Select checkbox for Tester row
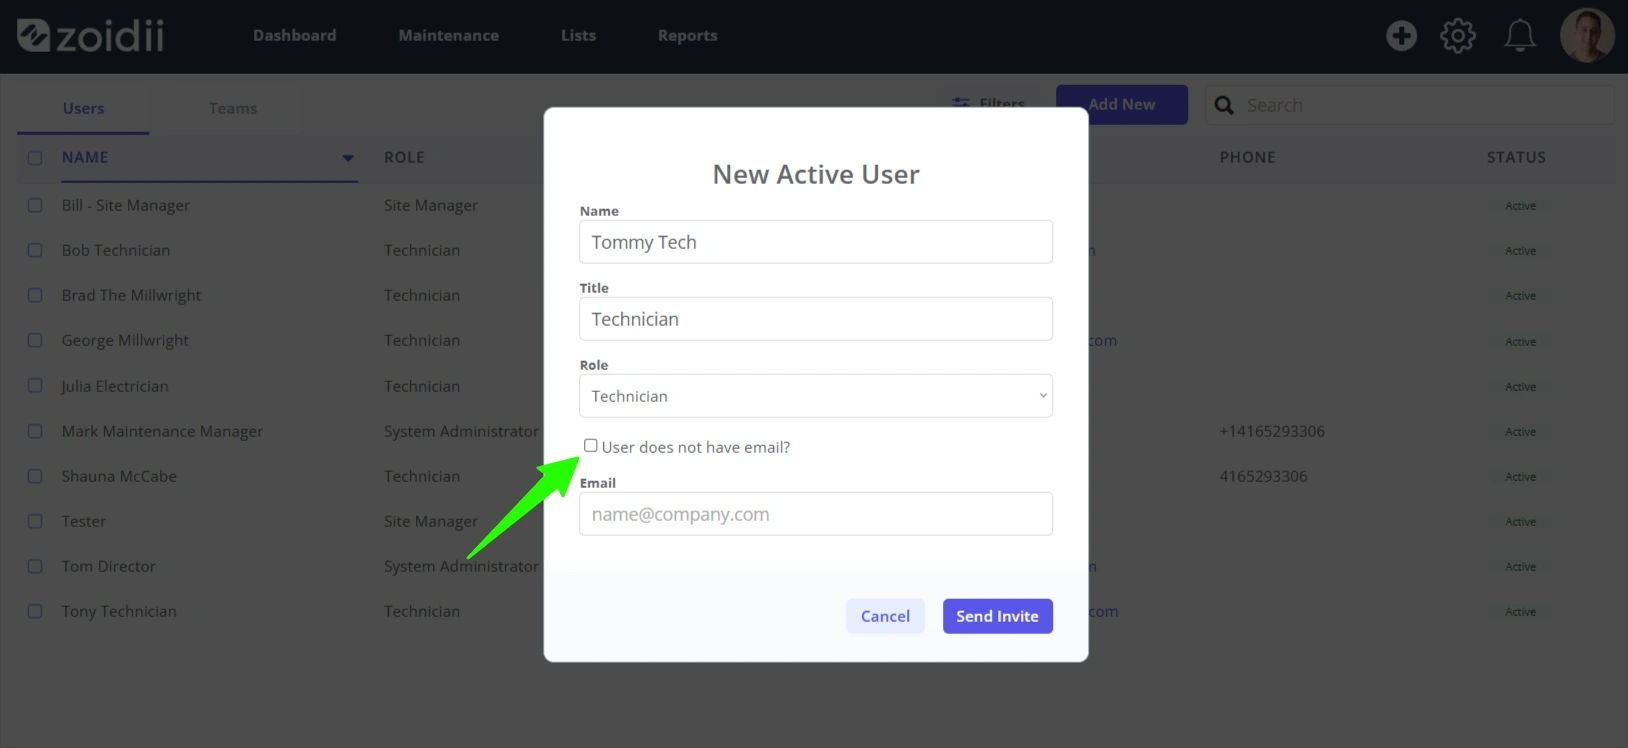This screenshot has height=748, width=1628. (x=35, y=521)
